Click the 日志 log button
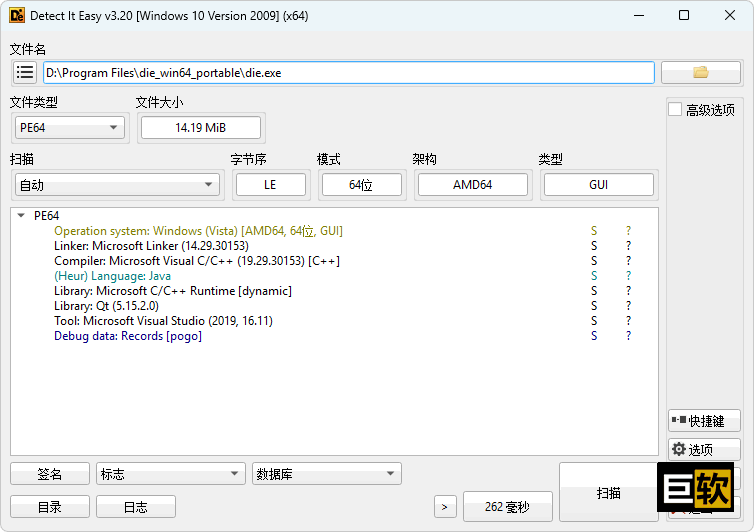The height and width of the screenshot is (532, 754). pyautogui.click(x=136, y=507)
